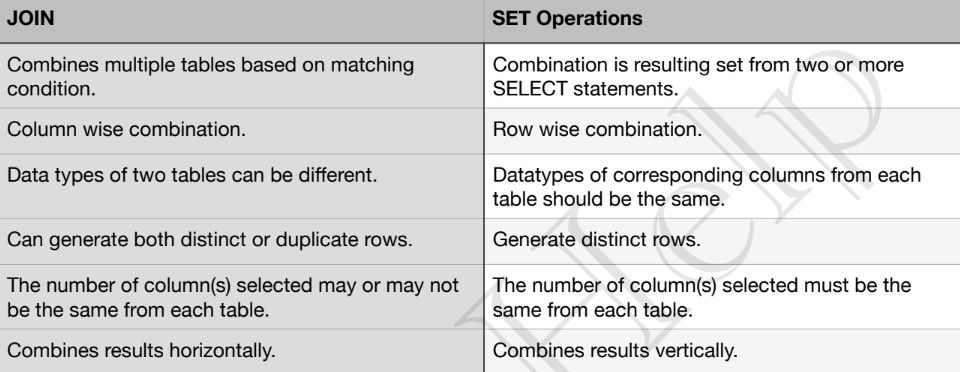Viewport: 960px width, 372px height.
Task: Select the 'Combination is resulting set' cell
Action: 722,76
